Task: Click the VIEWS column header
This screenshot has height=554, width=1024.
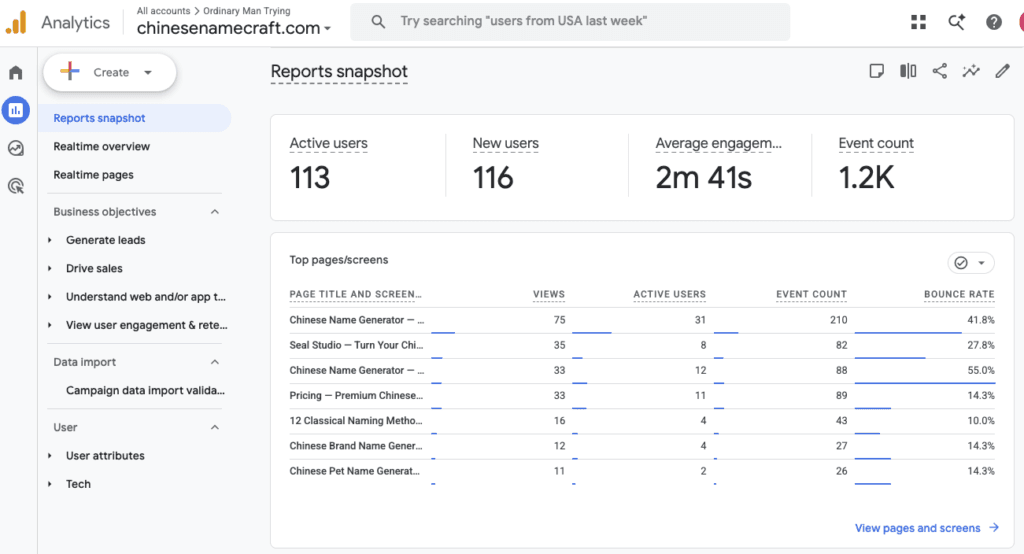Action: pyautogui.click(x=549, y=295)
